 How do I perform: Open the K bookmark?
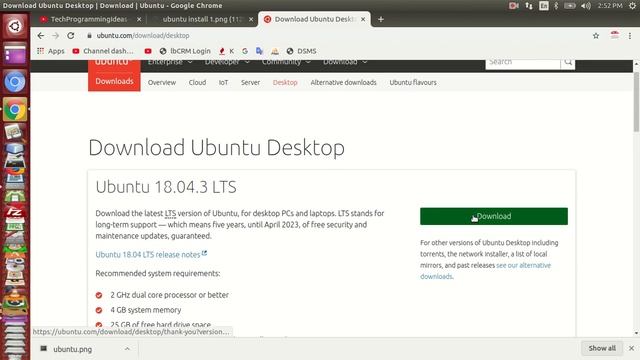[227, 51]
